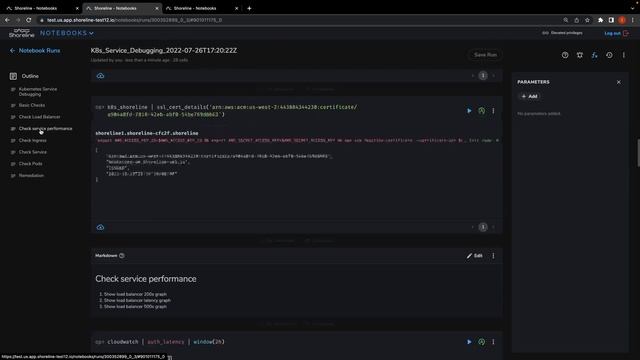This screenshot has width=640, height=360.
Task: Click previous output arrow in top pager
Action: pyautogui.click(x=473, y=76)
